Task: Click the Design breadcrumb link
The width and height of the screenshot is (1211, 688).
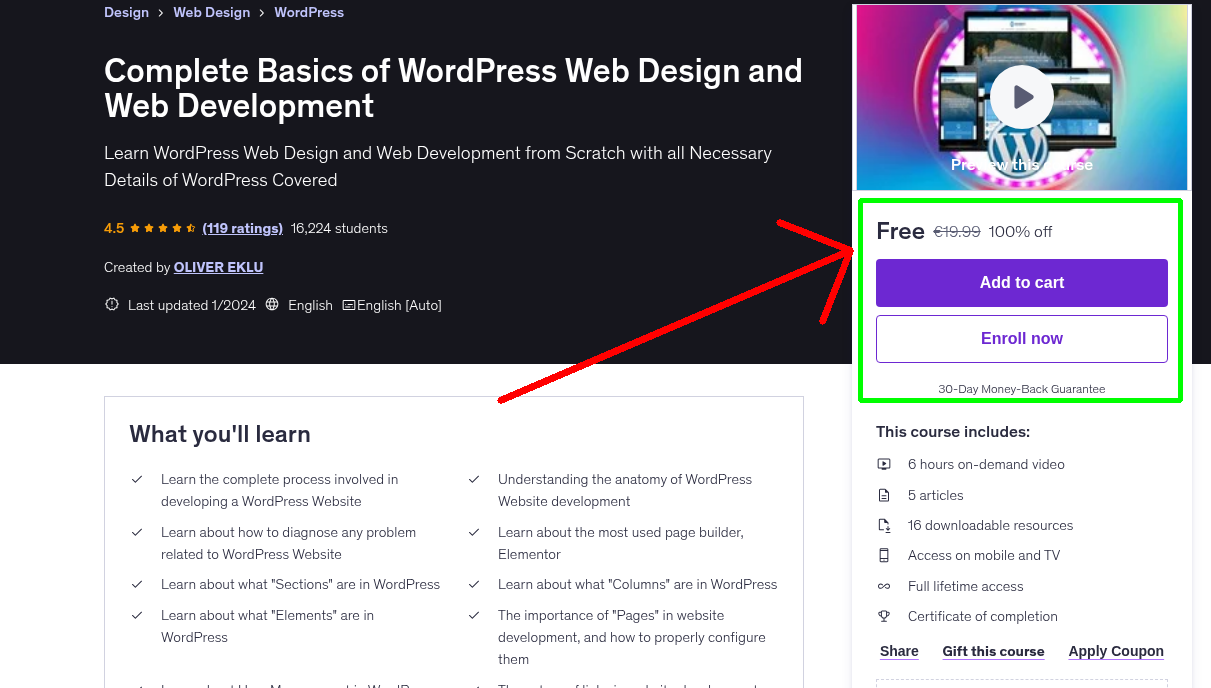Action: tap(126, 12)
